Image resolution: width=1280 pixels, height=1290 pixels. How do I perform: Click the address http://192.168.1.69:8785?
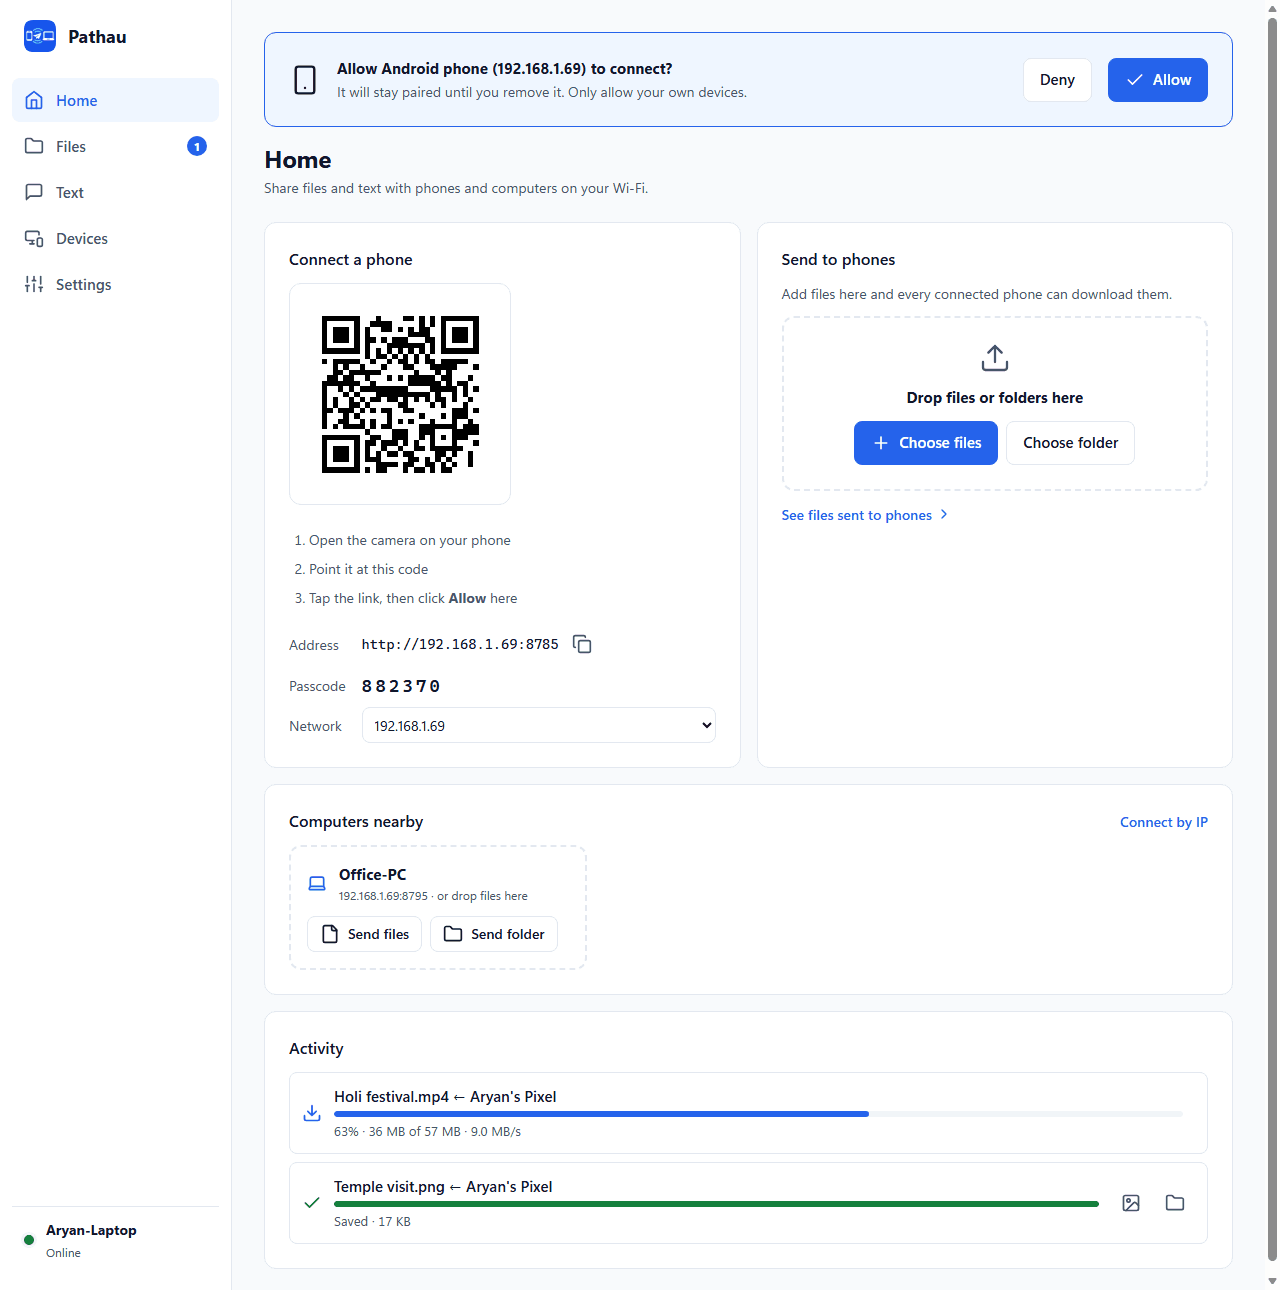click(x=460, y=644)
